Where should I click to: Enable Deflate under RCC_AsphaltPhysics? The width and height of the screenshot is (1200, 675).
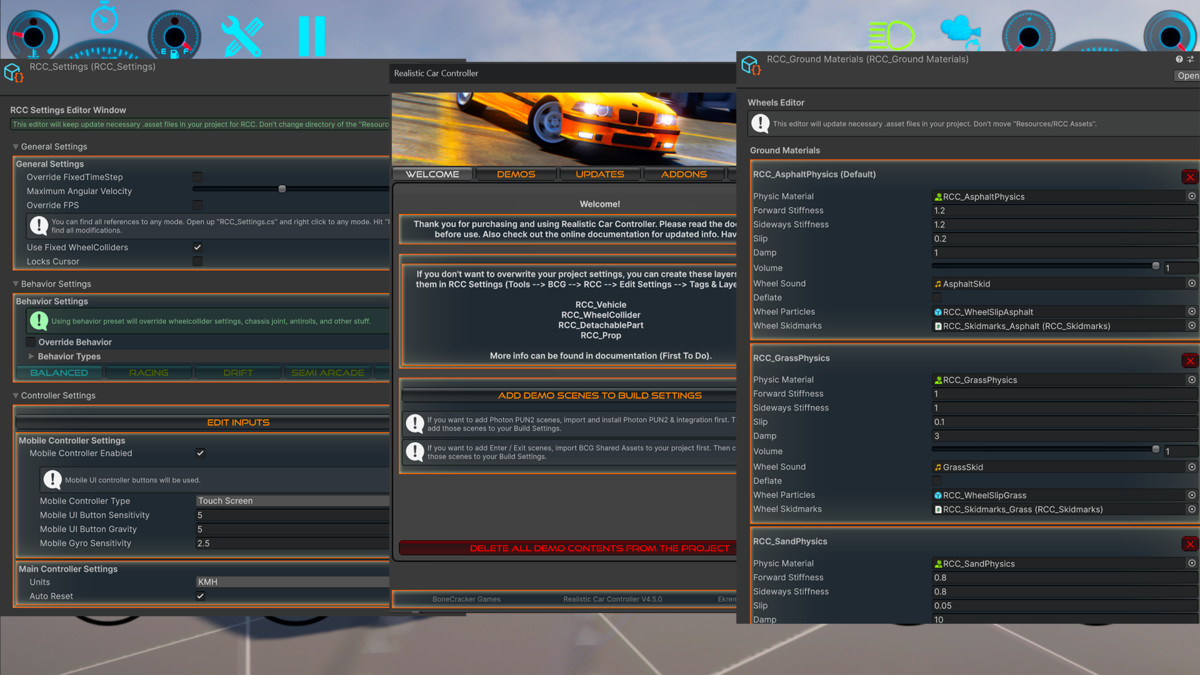[x=937, y=298]
